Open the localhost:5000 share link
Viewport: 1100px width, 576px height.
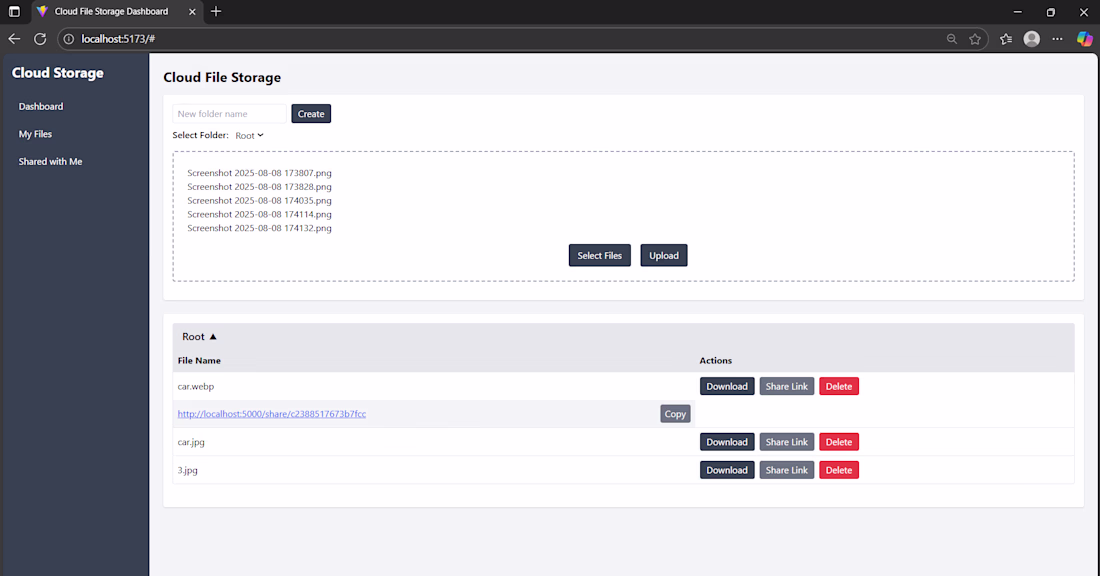tap(271, 414)
